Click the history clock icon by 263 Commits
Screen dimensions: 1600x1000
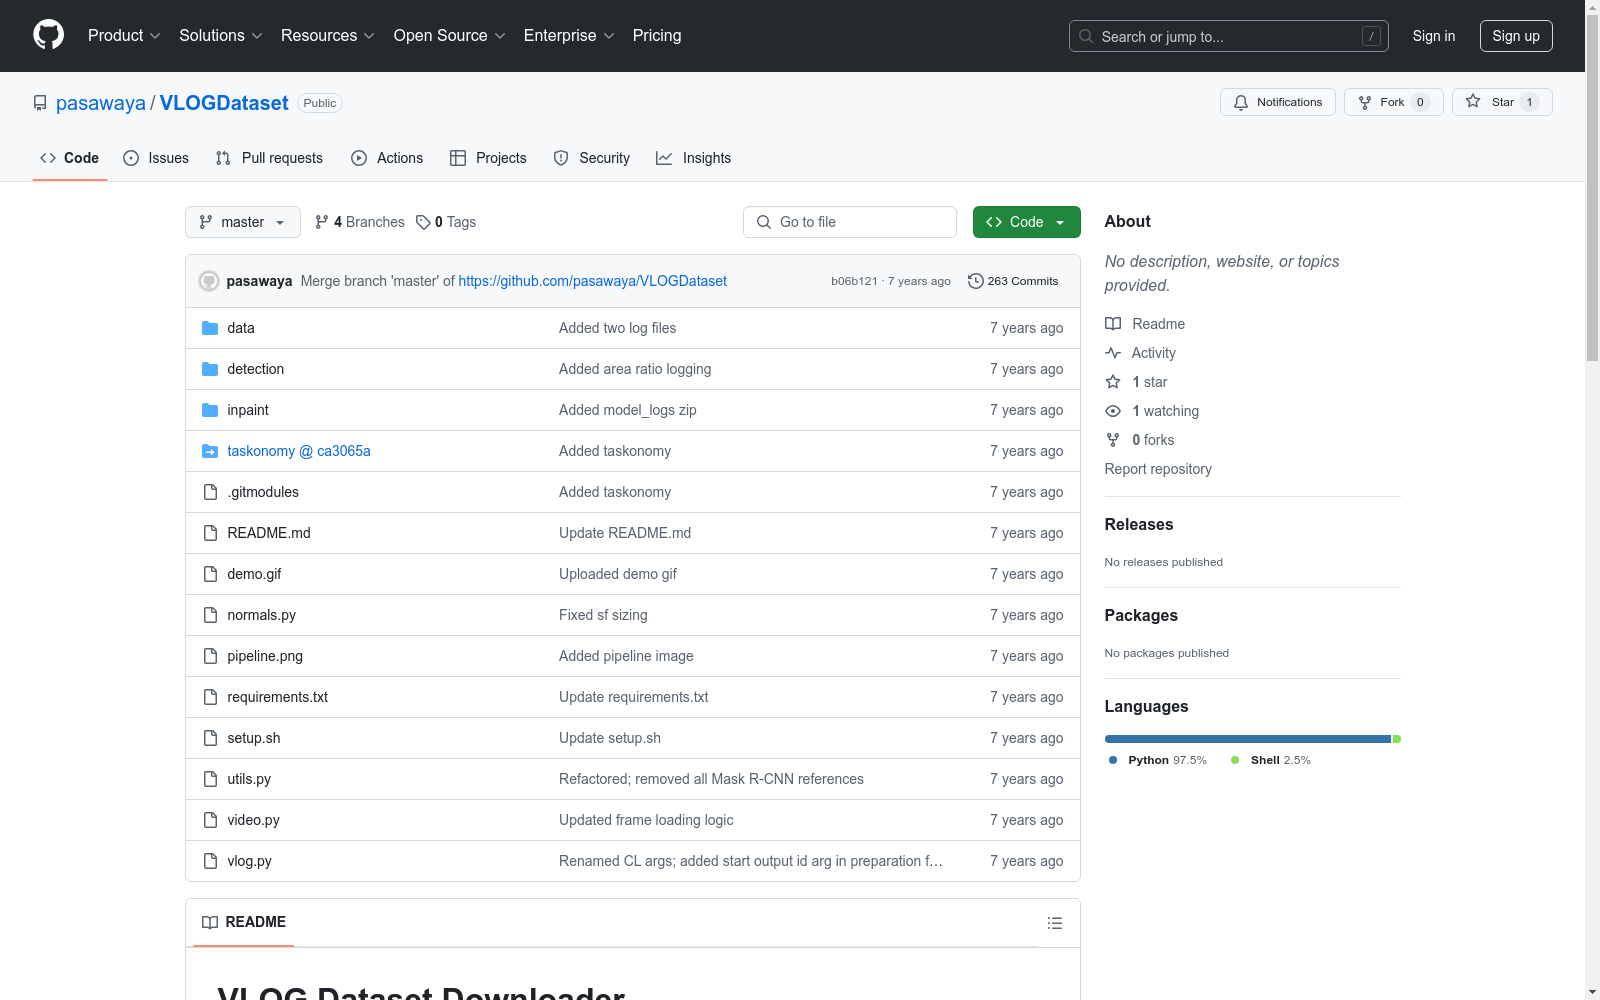tap(976, 281)
